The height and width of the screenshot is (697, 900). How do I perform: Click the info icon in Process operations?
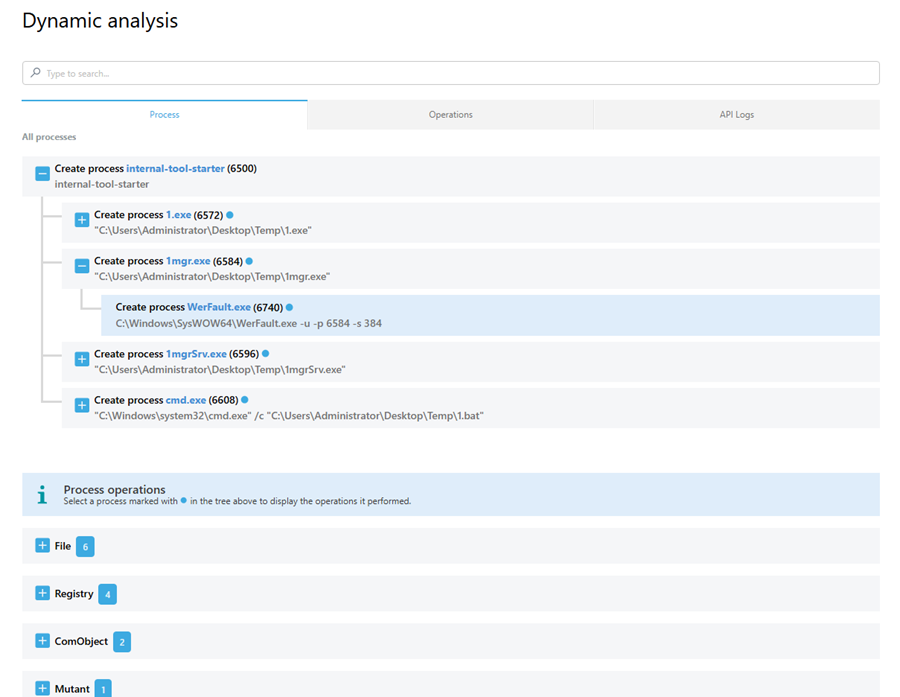click(x=41, y=494)
